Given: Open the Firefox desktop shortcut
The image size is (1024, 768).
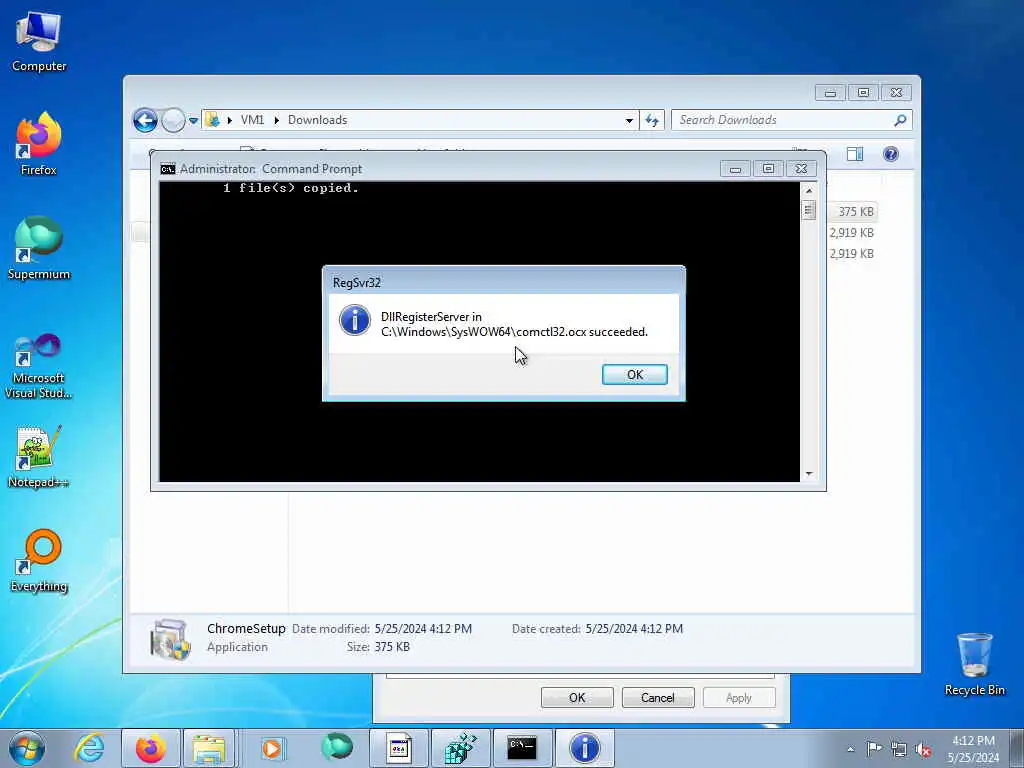Looking at the screenshot, I should pyautogui.click(x=39, y=144).
